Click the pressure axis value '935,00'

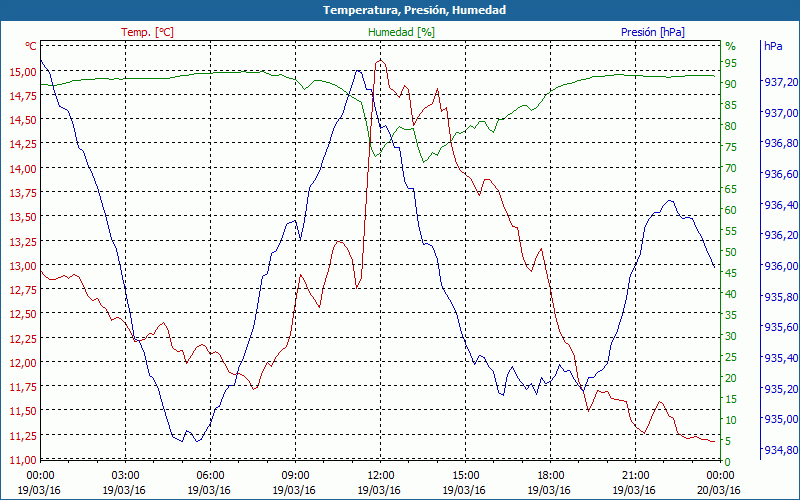click(781, 419)
